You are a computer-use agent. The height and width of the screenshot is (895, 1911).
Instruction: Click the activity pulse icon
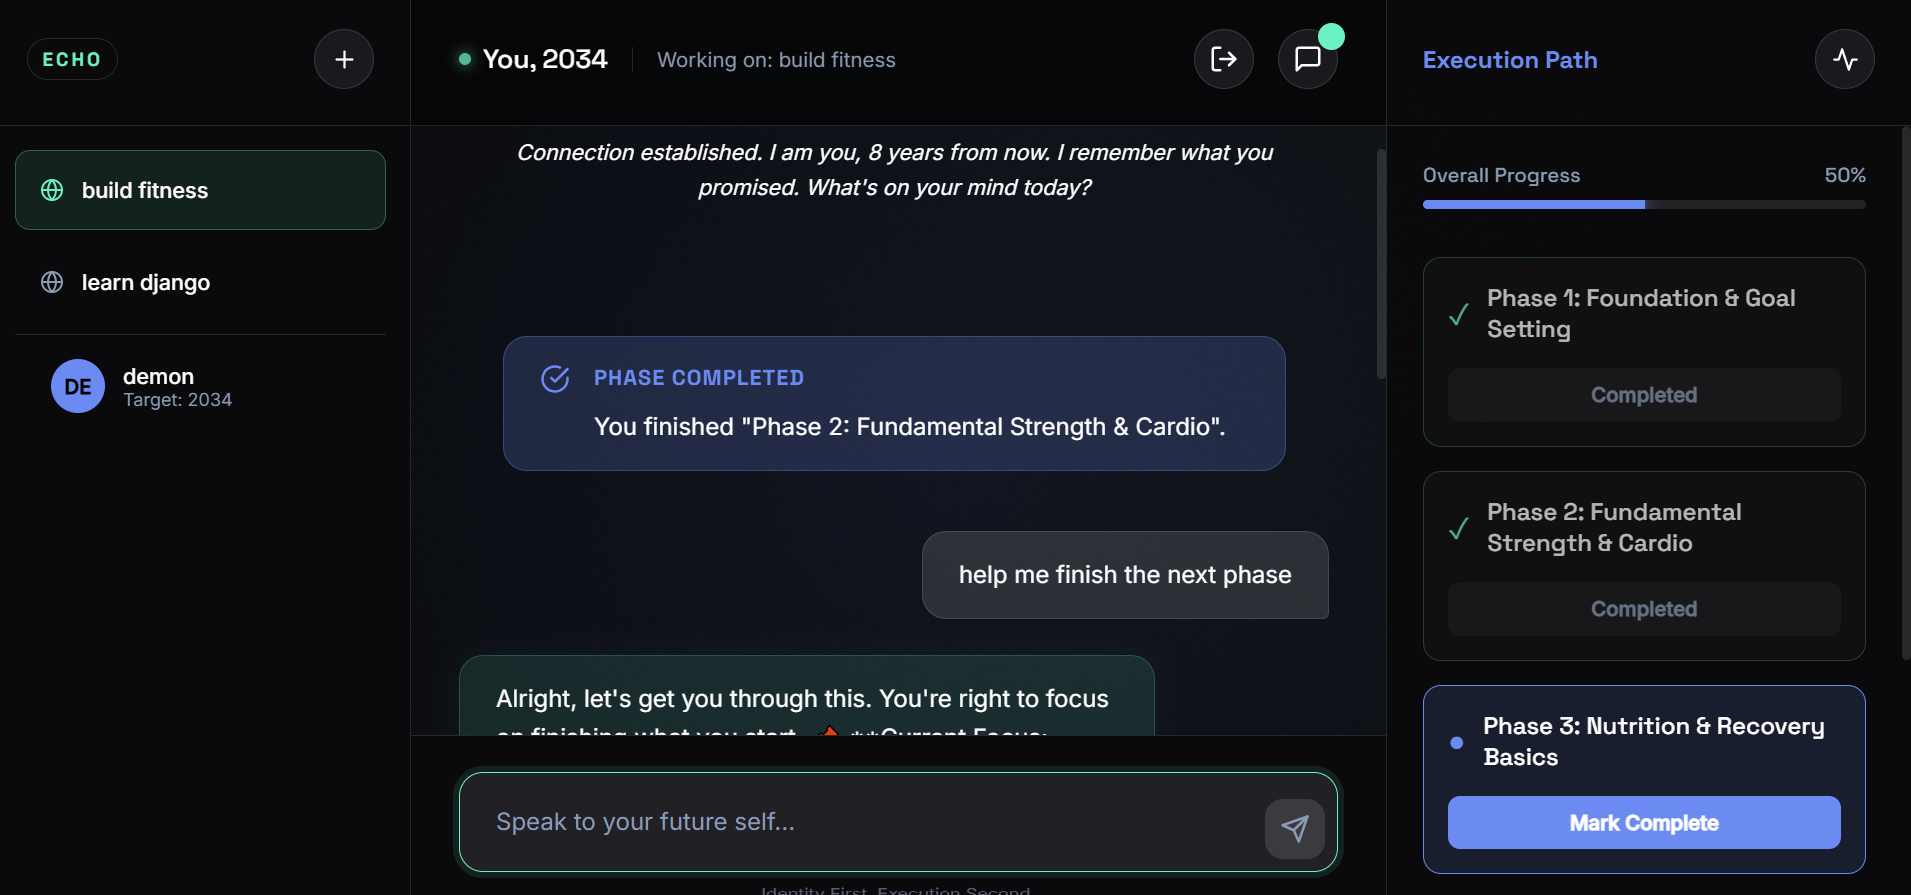1844,60
